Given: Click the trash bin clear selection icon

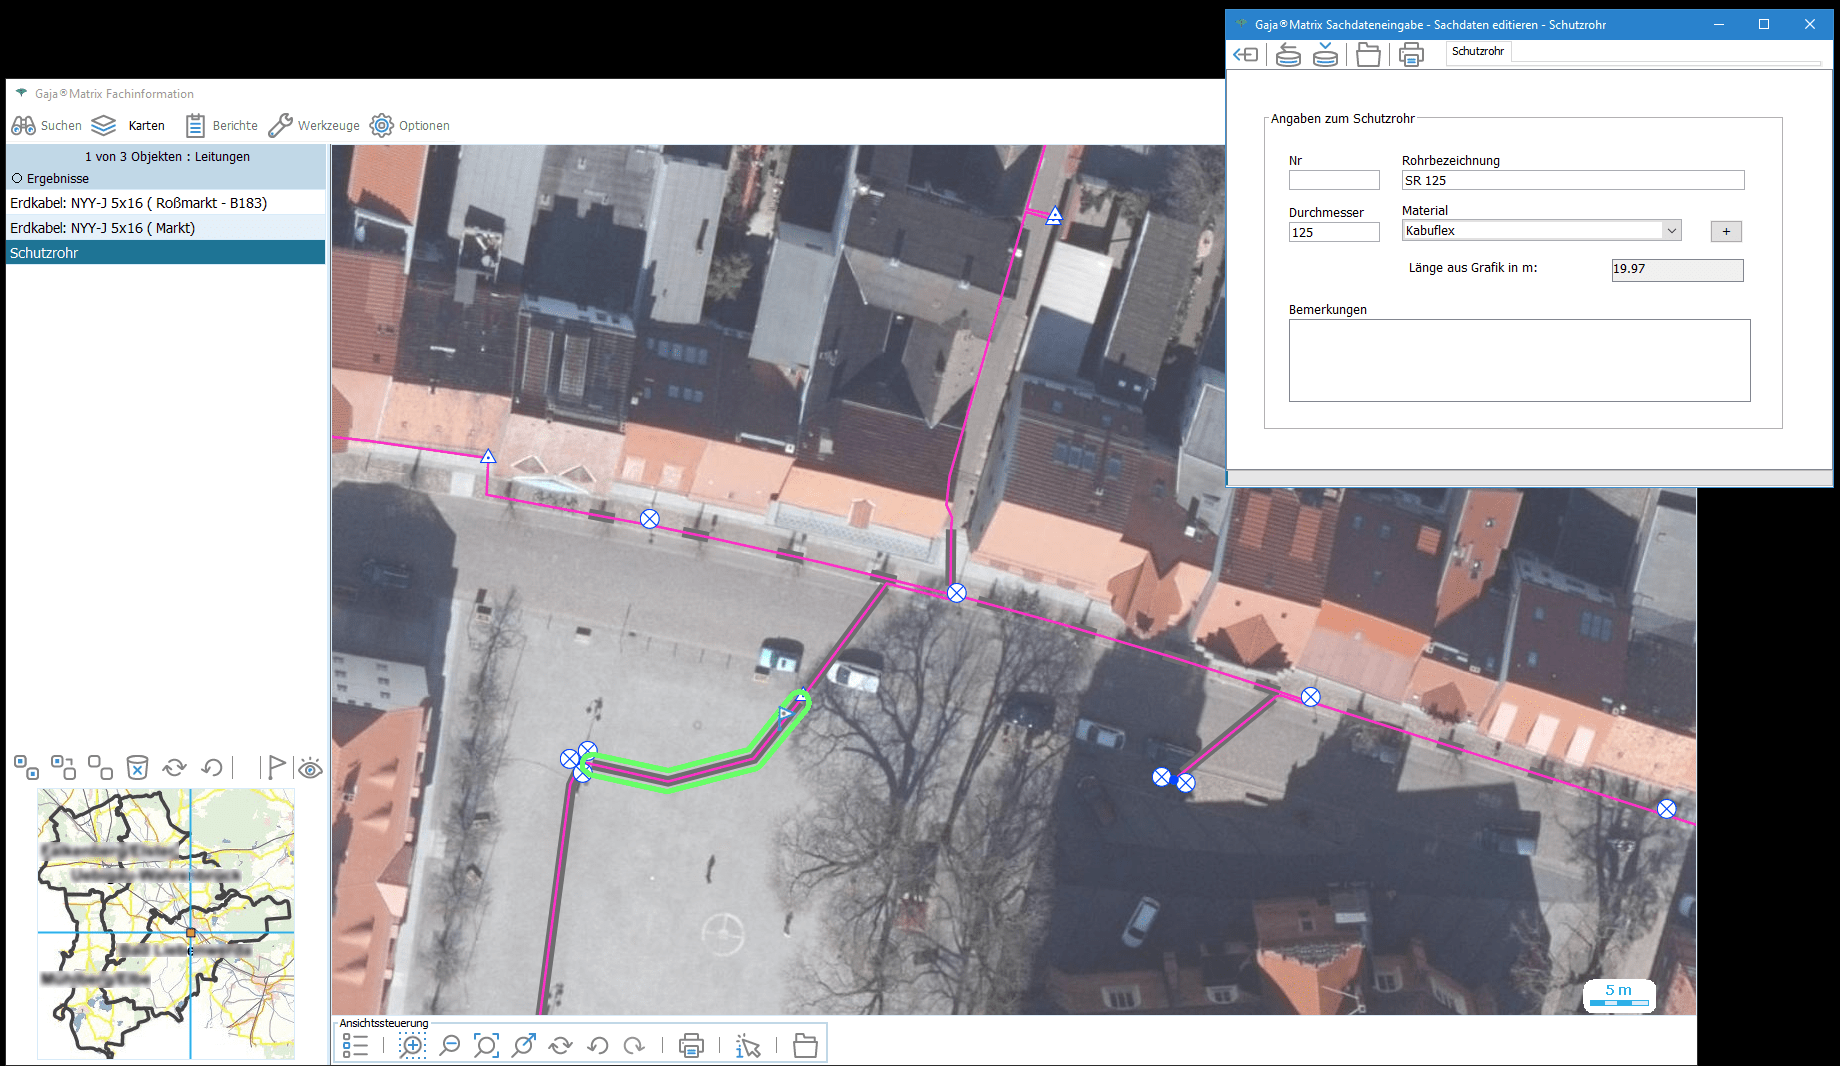Looking at the screenshot, I should tap(137, 767).
